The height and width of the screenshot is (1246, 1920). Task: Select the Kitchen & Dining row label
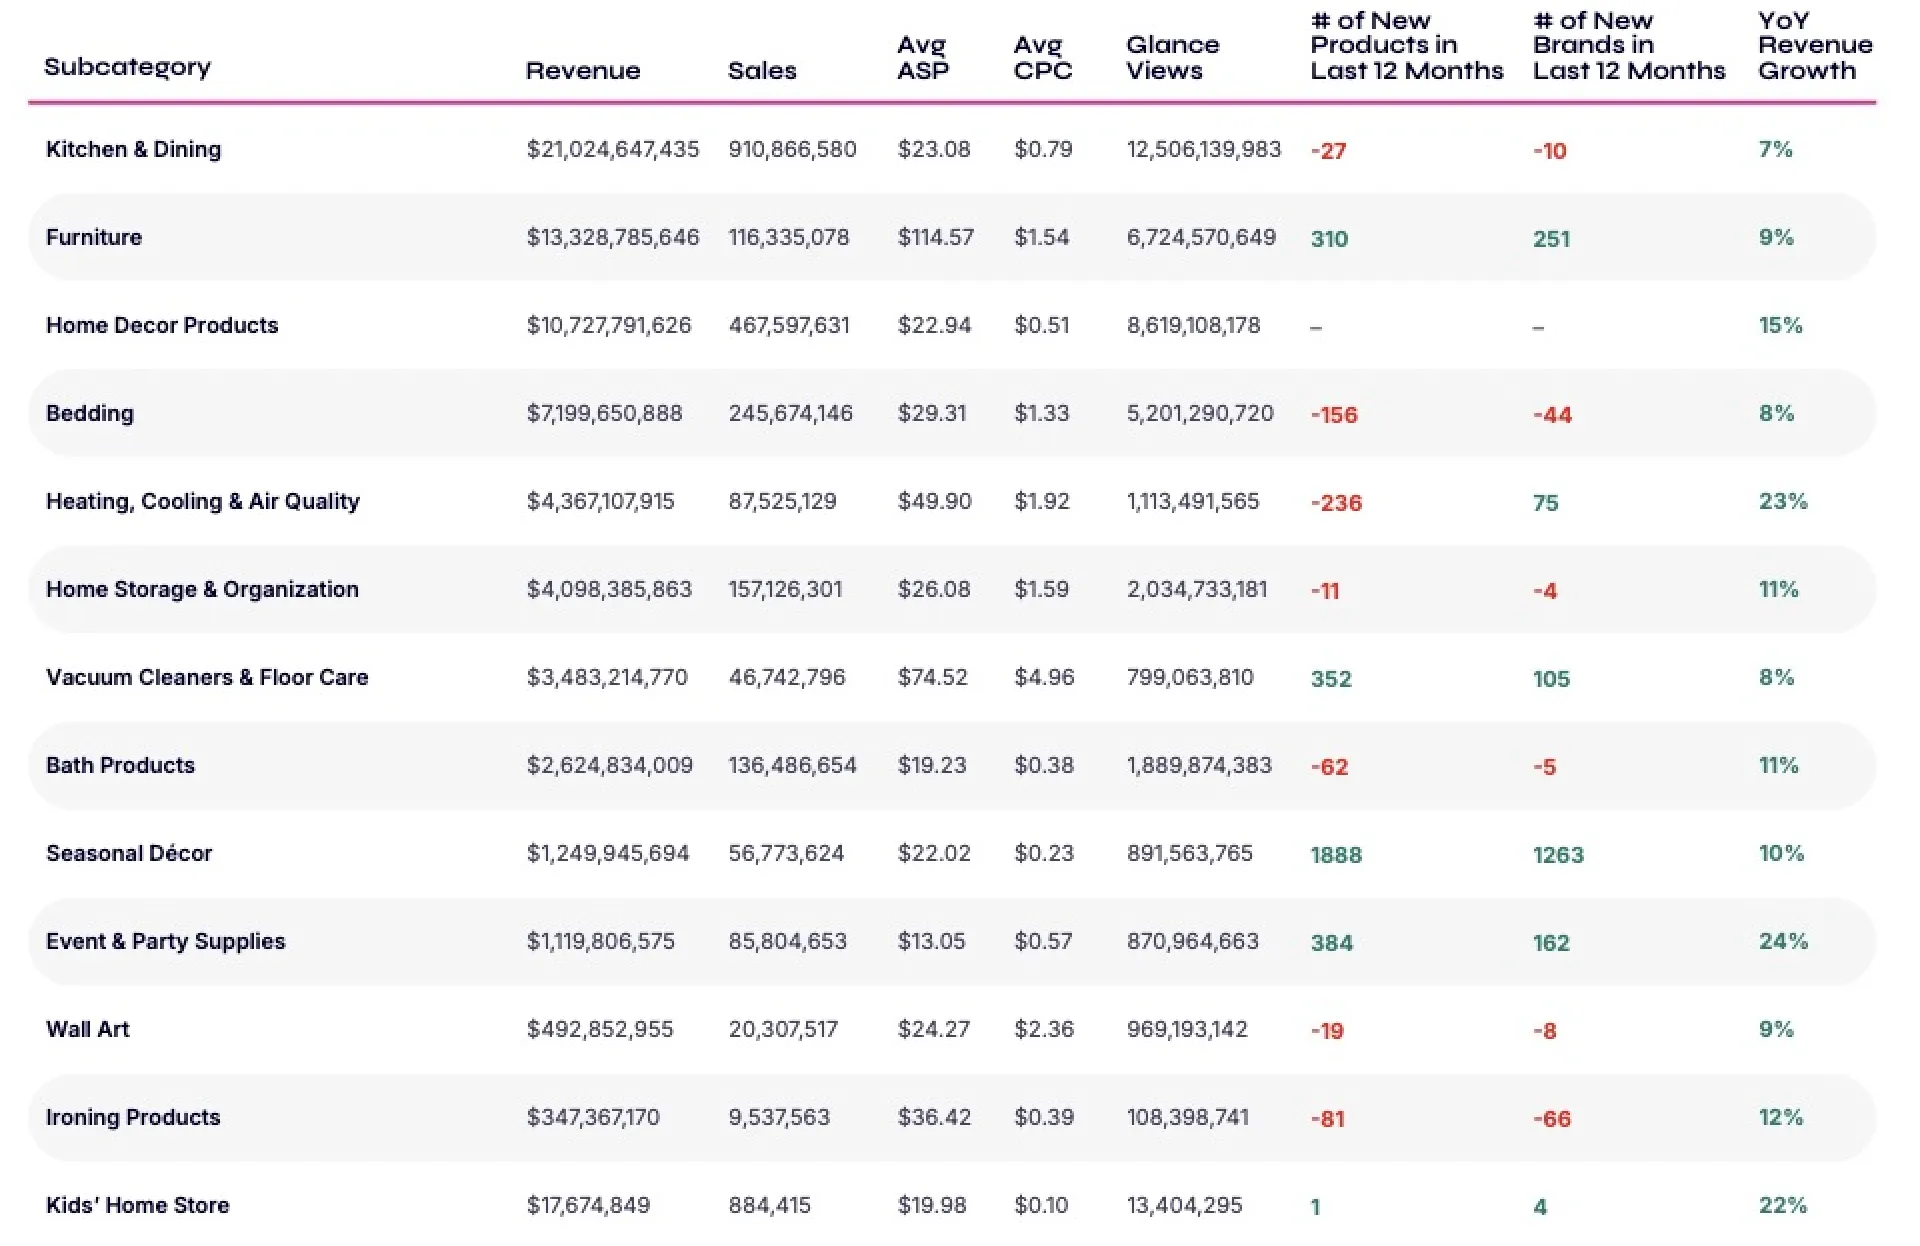tap(134, 149)
